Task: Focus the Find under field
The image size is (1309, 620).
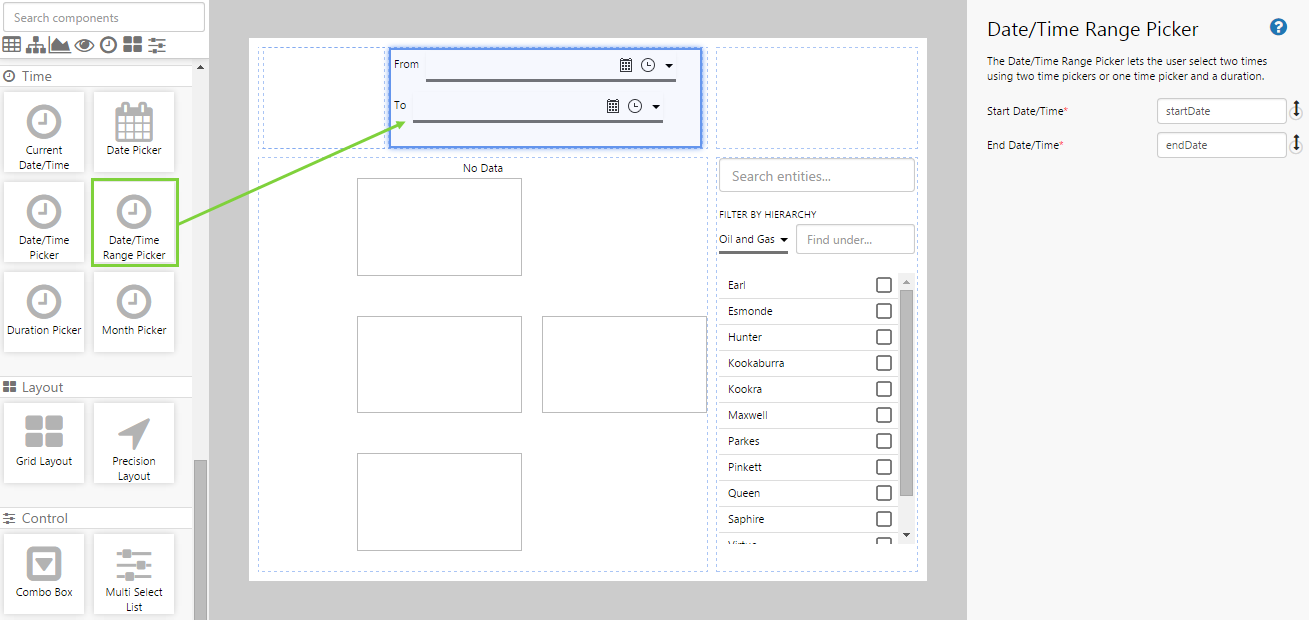Action: pos(855,240)
